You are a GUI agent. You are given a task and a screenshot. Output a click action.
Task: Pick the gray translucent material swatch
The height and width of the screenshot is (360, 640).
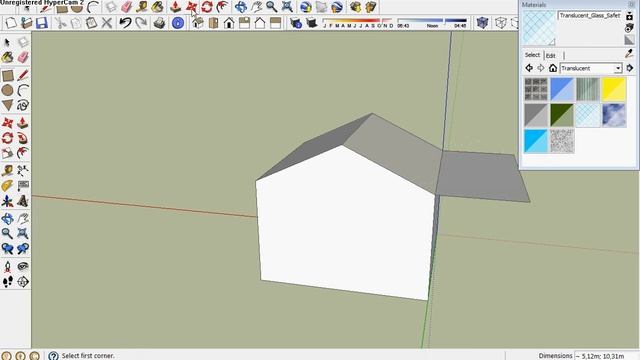pos(536,115)
